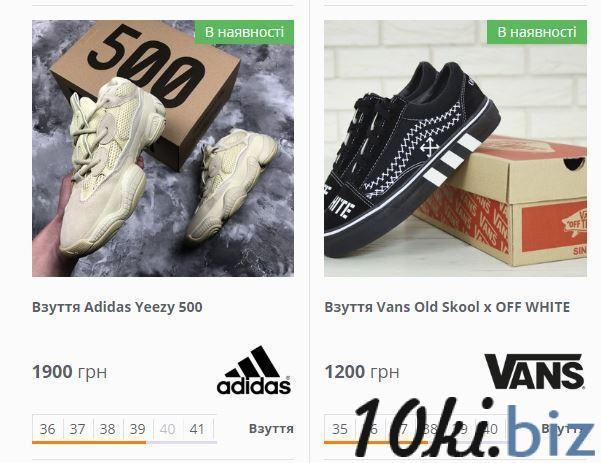Viewport: 601px width, 463px height.
Task: Select size 41 for the Yeezy 500
Action: pos(197,429)
